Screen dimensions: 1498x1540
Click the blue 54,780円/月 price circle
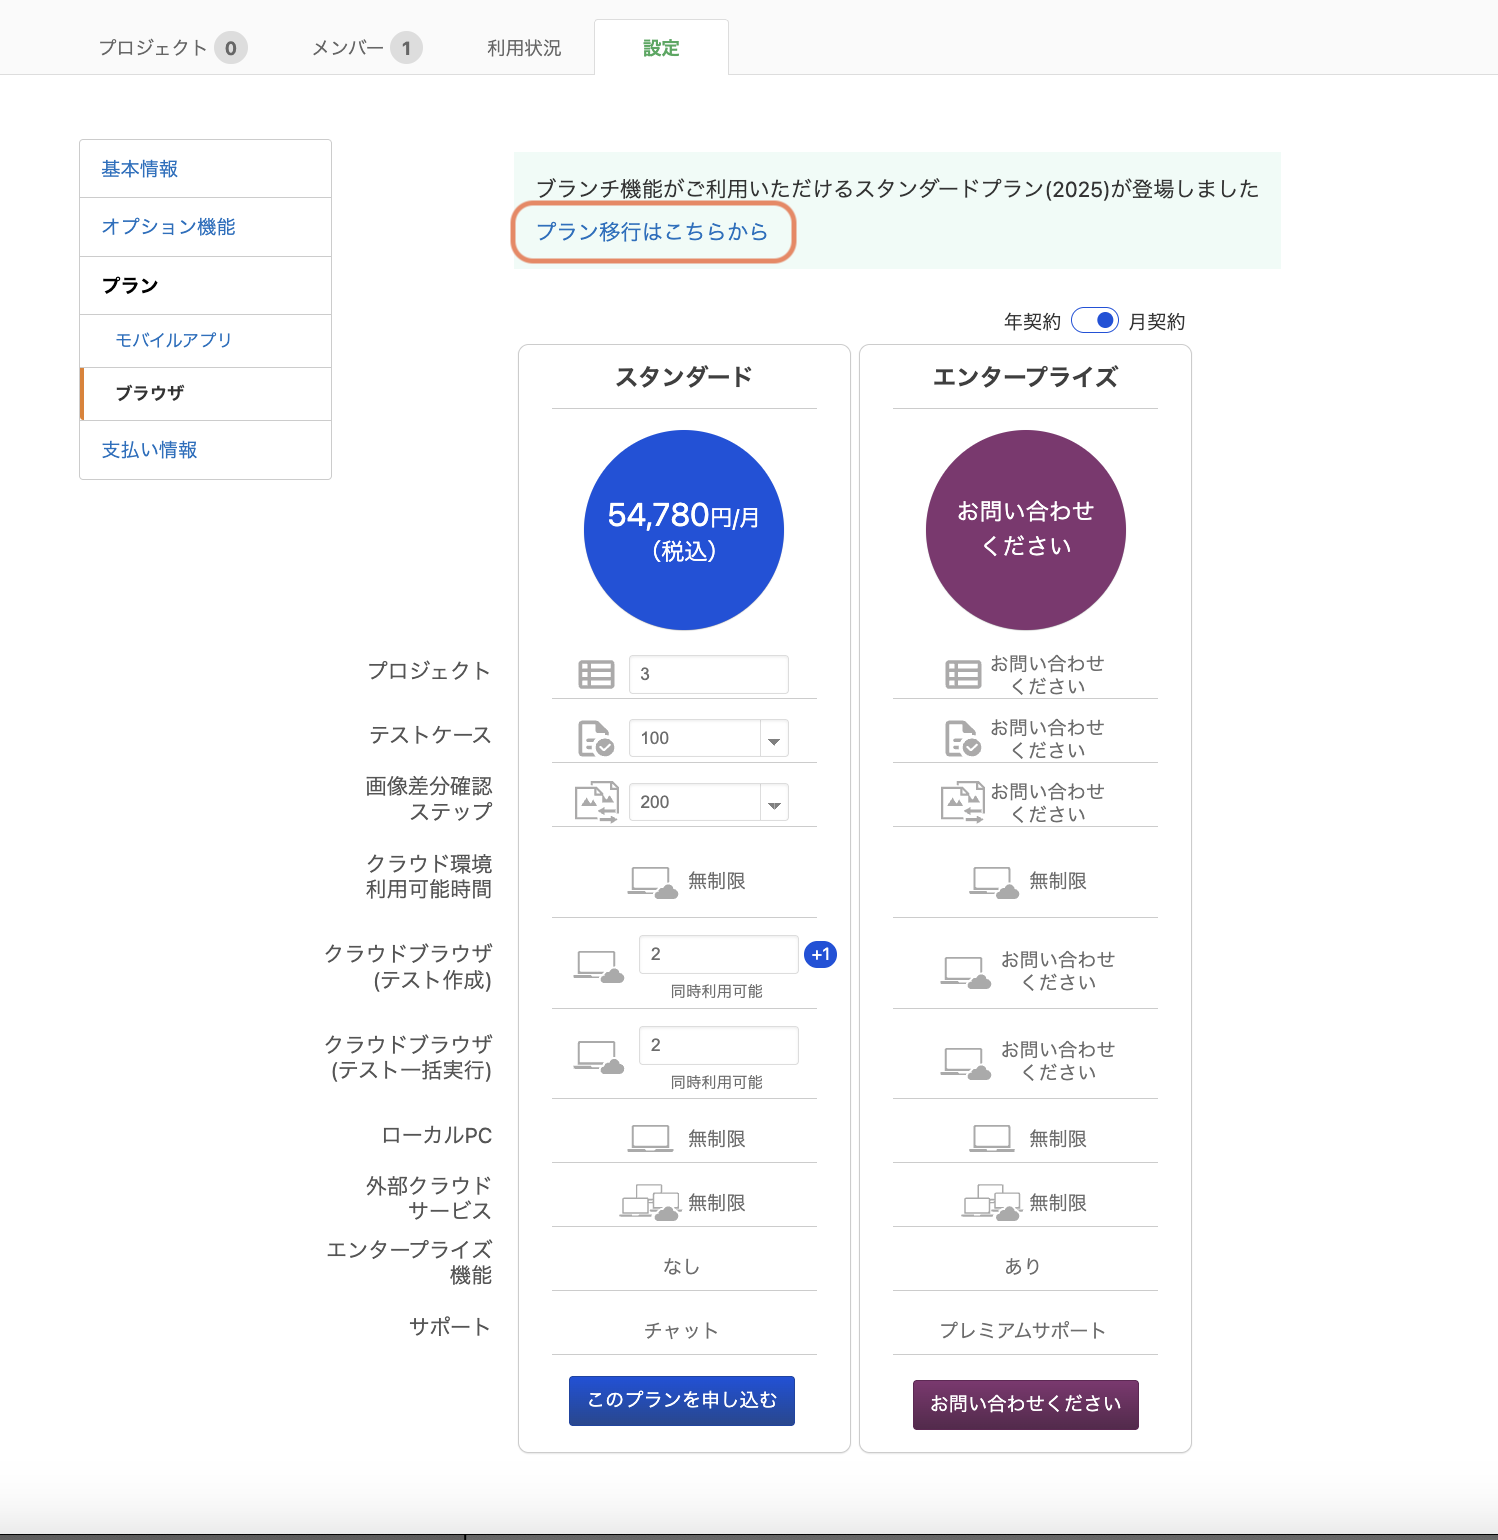(684, 530)
